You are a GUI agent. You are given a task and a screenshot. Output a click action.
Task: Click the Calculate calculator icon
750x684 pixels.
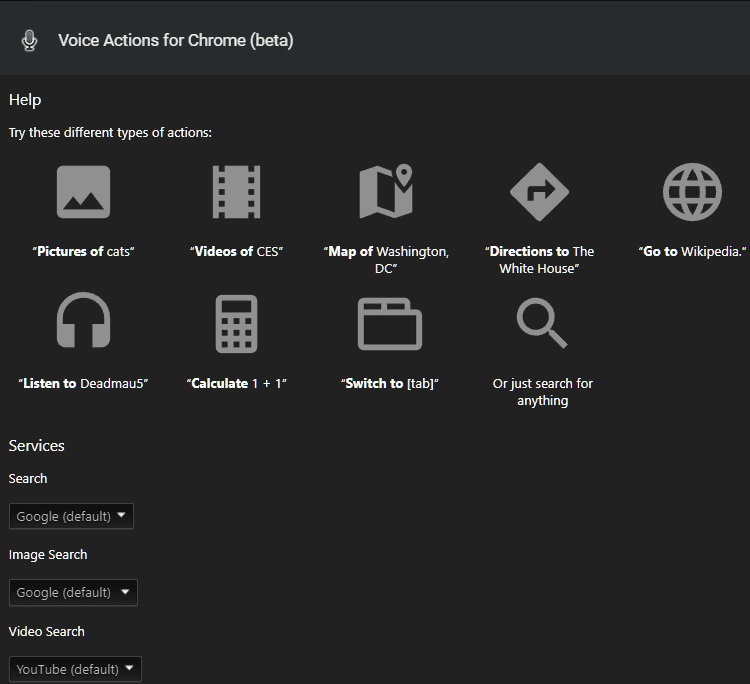point(236,324)
